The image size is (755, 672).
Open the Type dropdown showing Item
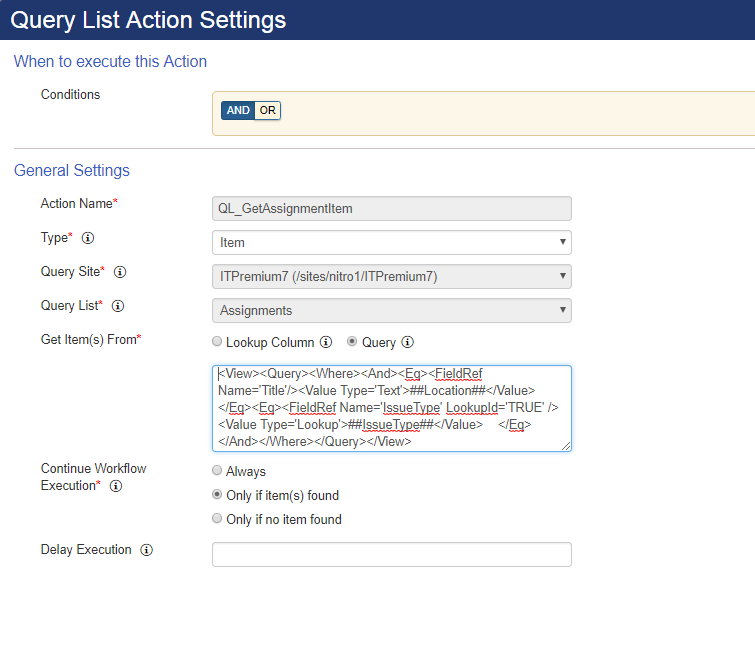click(x=391, y=242)
